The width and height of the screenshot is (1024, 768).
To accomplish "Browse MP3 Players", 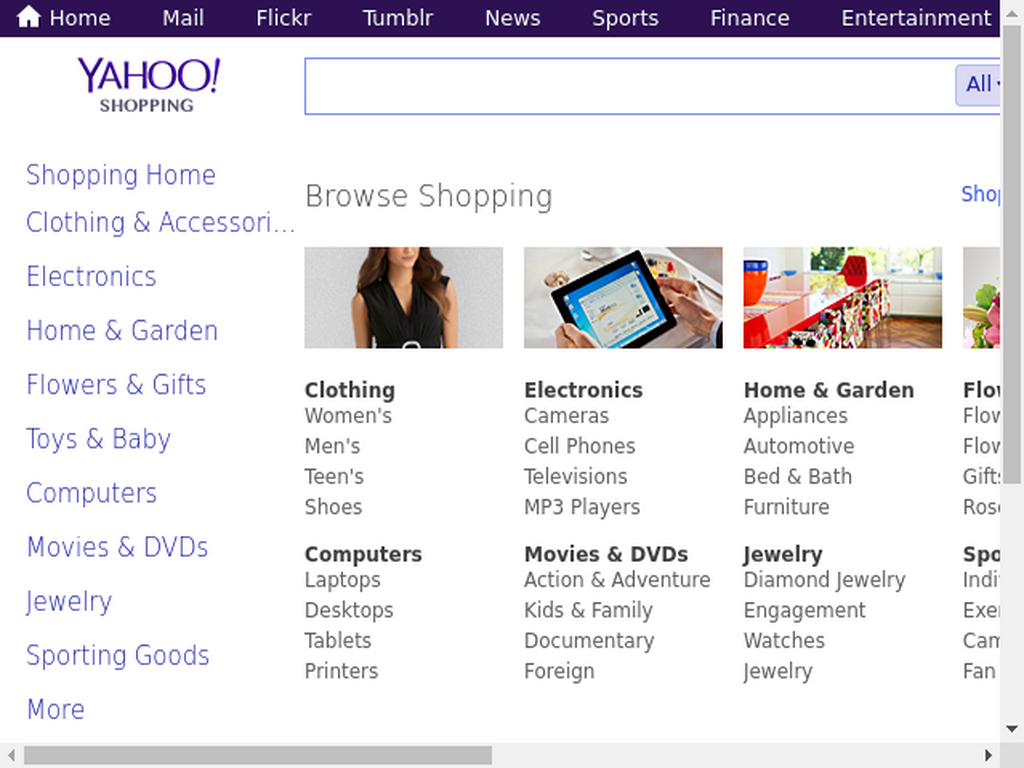I will 582,507.
